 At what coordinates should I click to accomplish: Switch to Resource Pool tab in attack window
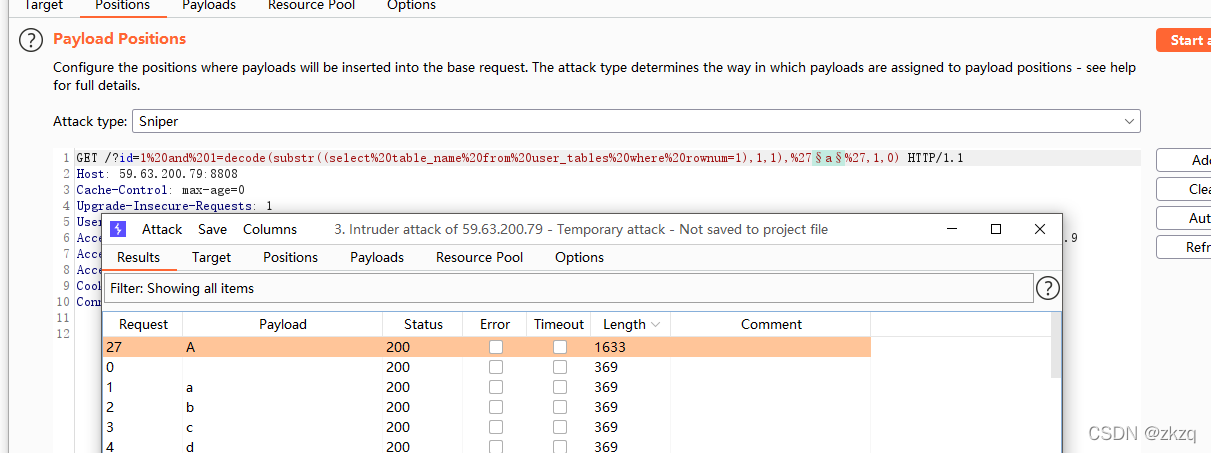point(479,257)
